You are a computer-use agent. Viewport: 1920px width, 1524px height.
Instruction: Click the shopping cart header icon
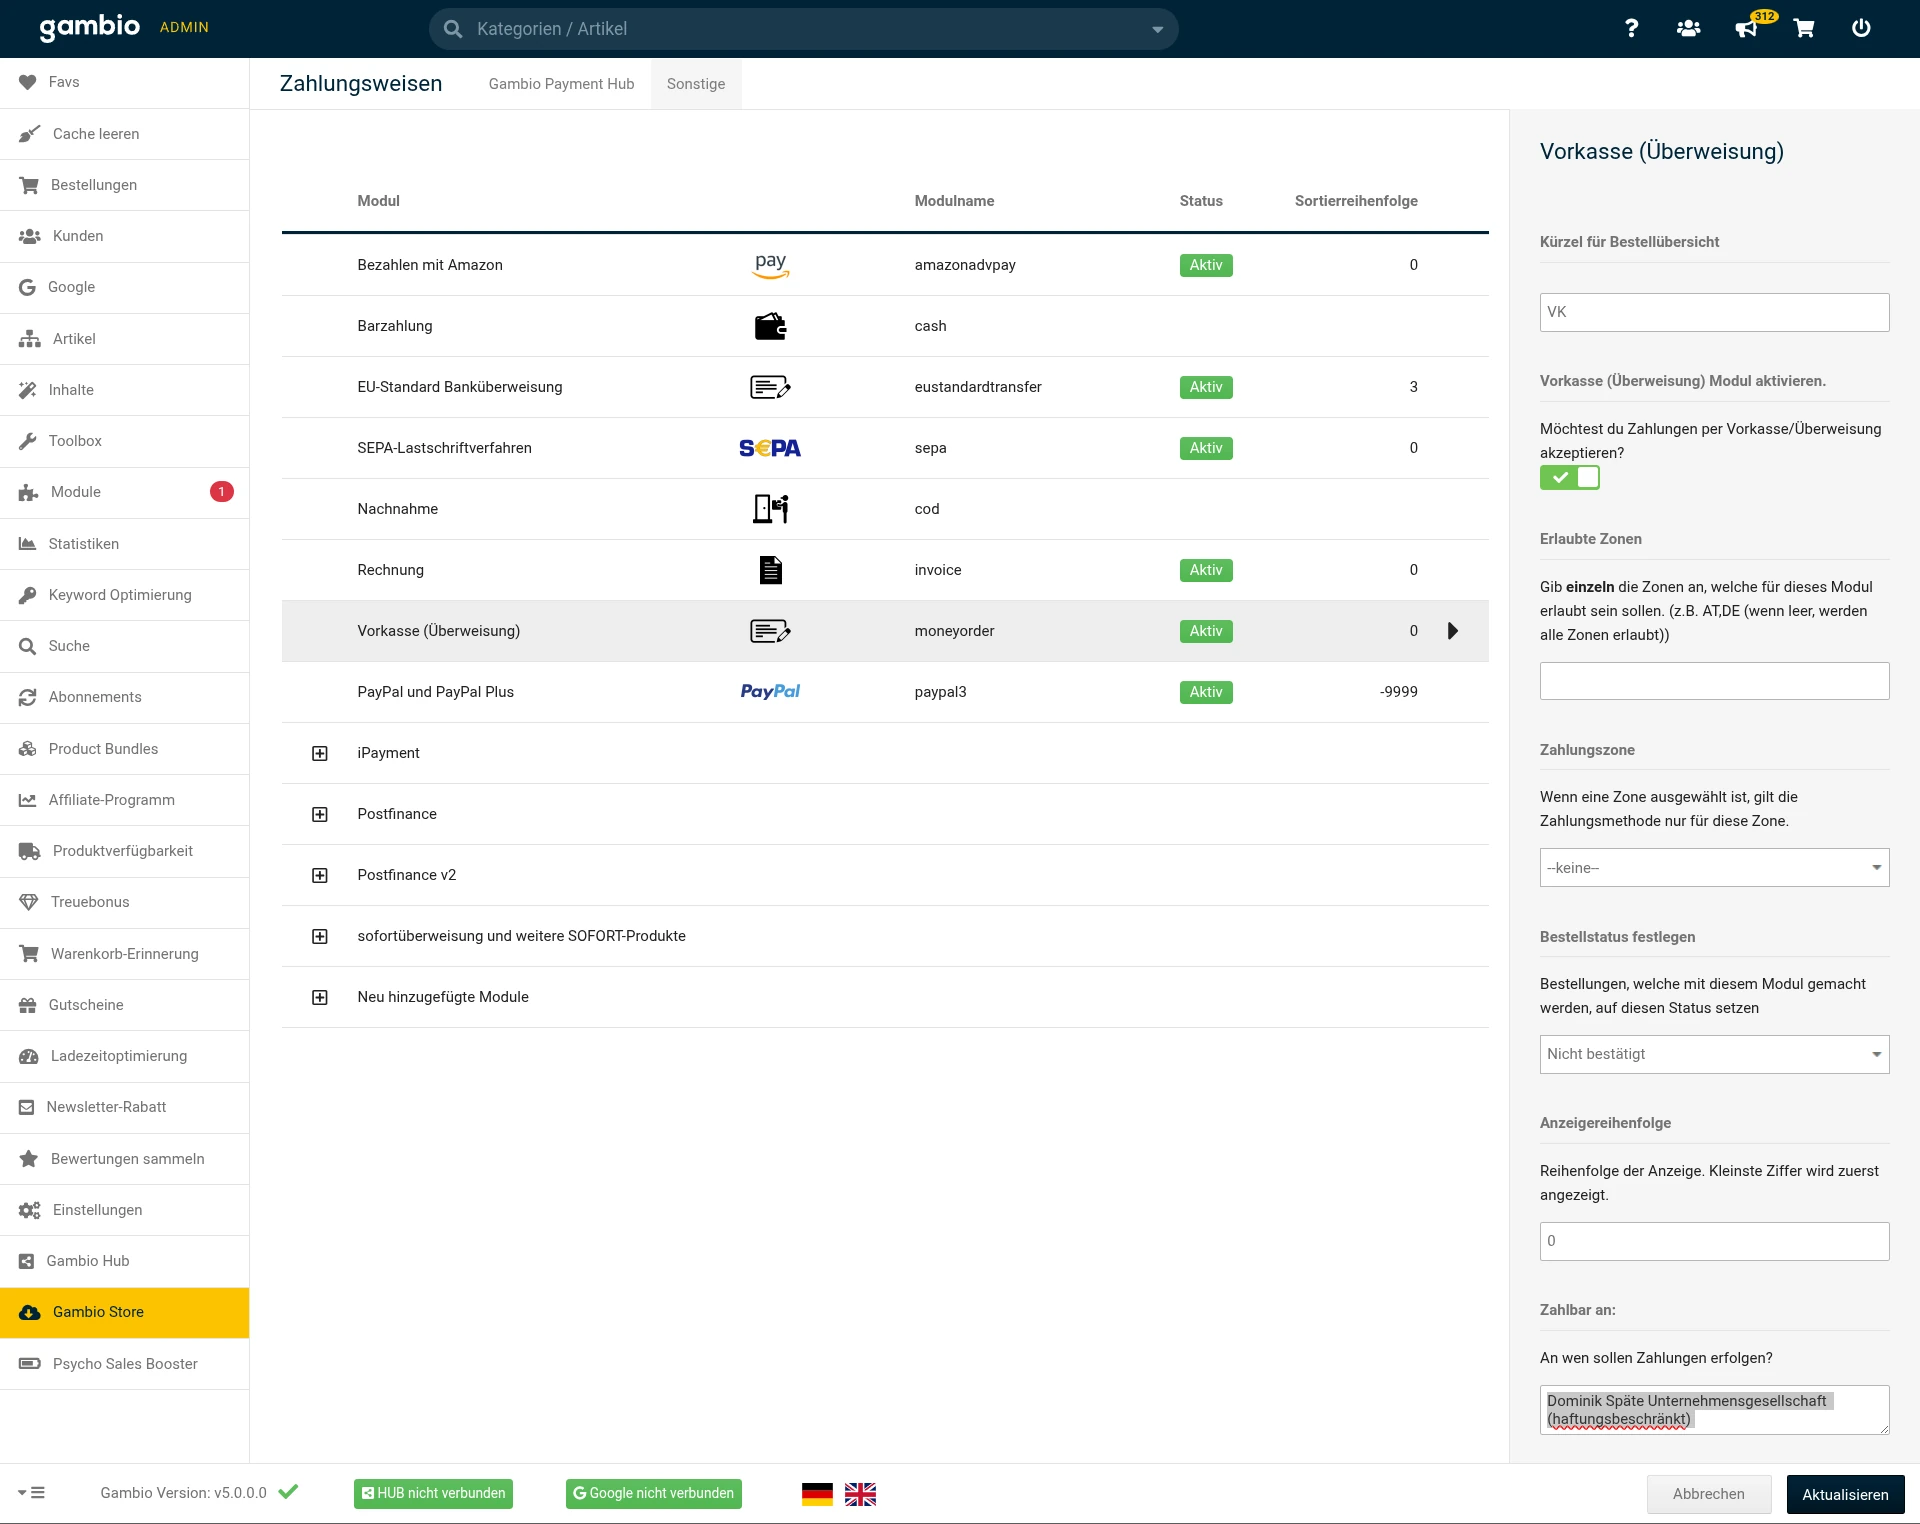[1804, 28]
